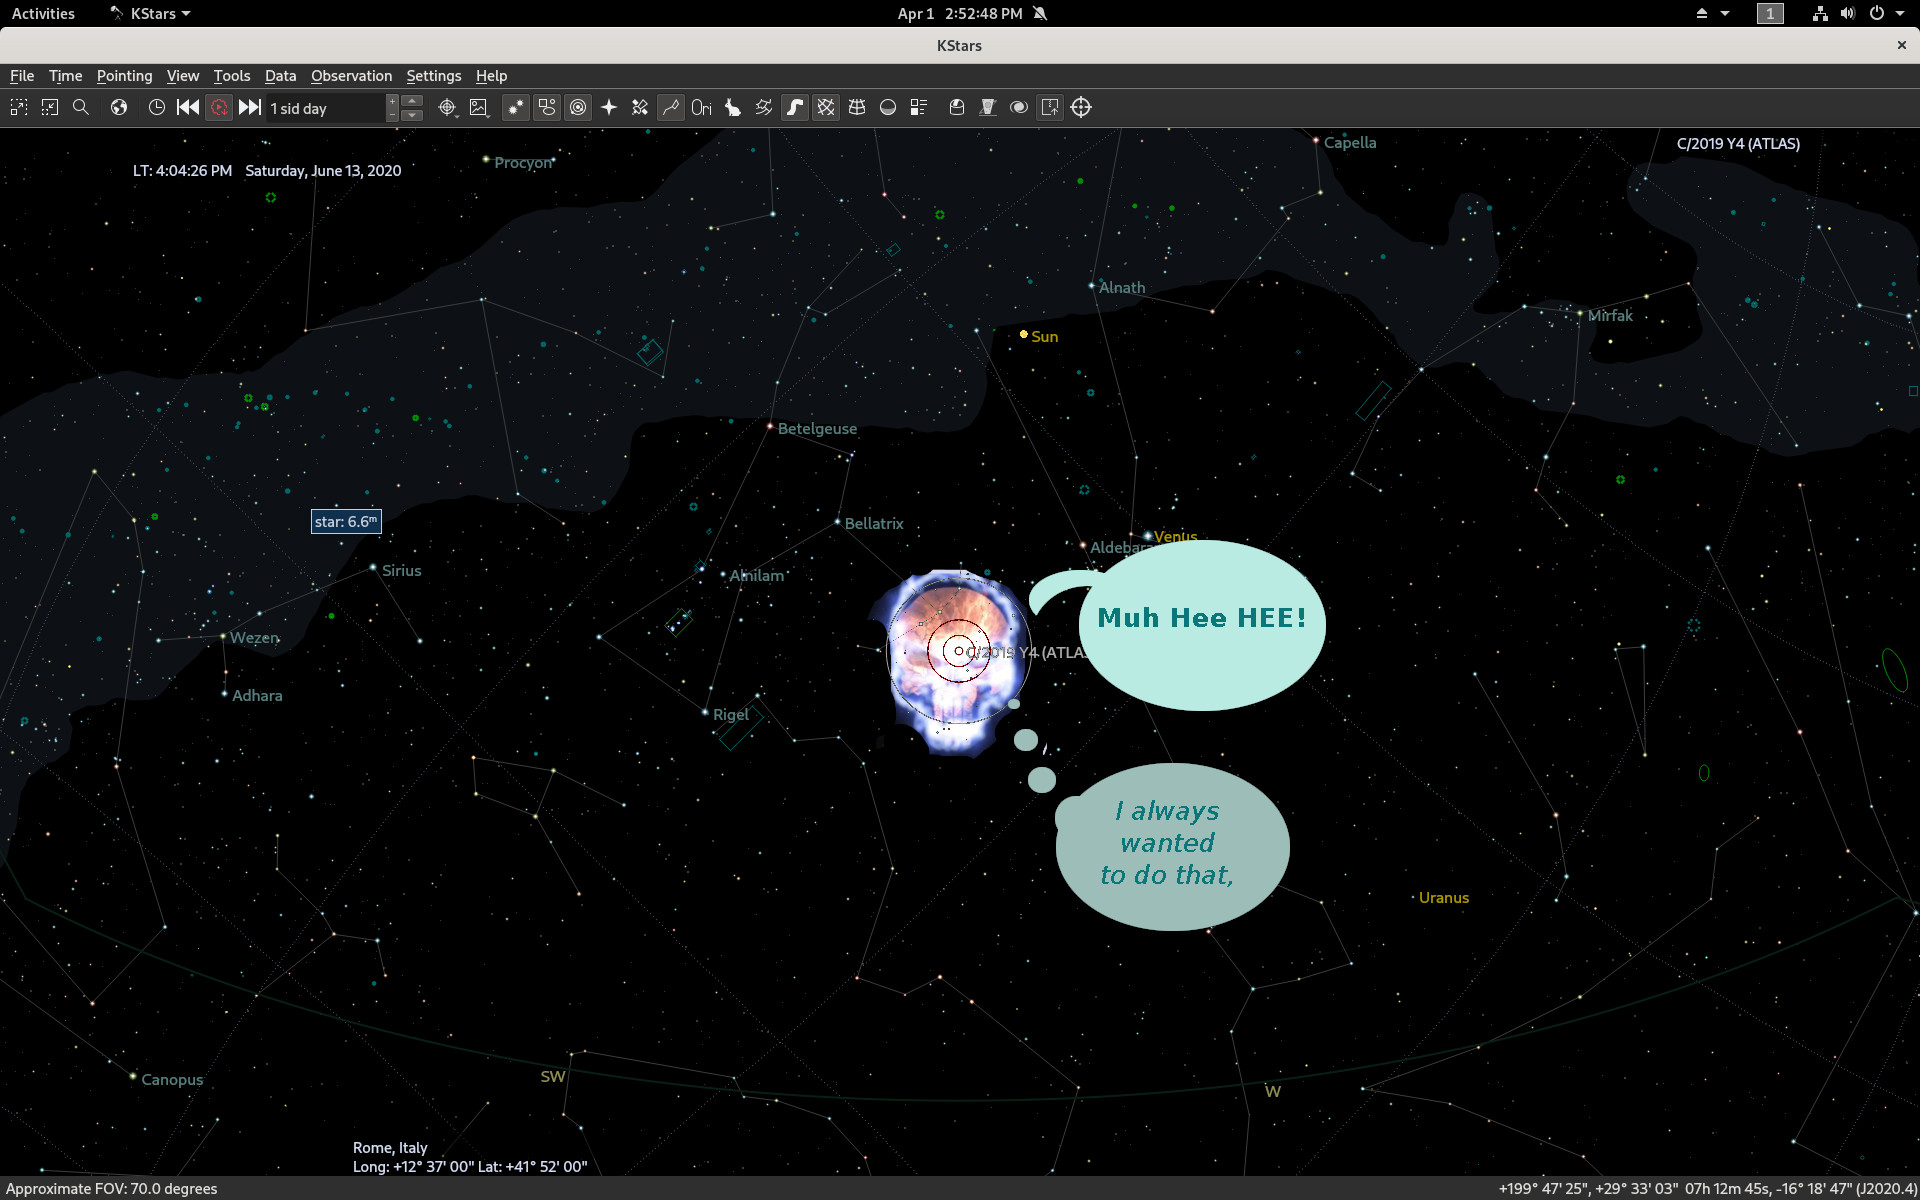Open the File menu

click(22, 76)
